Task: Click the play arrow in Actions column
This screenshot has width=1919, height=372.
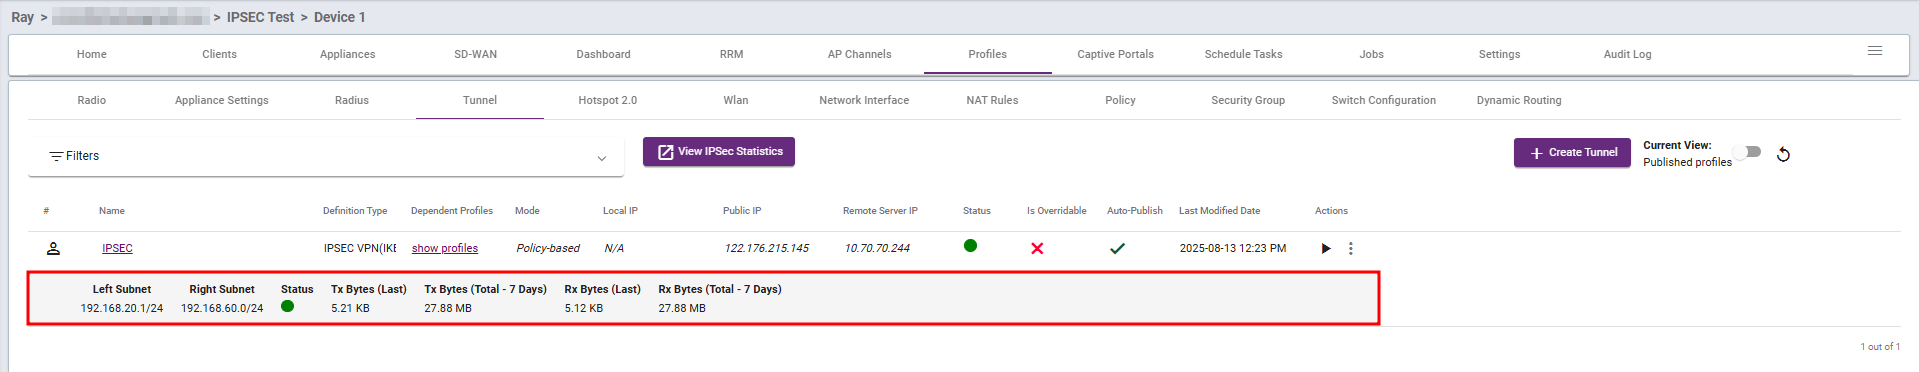Action: (x=1326, y=248)
